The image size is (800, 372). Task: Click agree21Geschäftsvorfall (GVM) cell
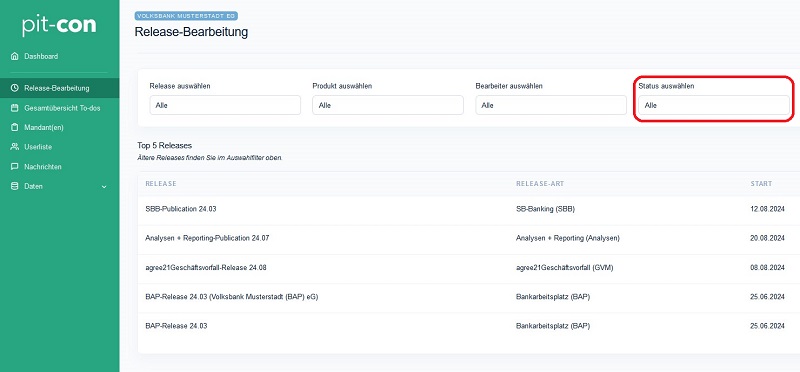565,267
